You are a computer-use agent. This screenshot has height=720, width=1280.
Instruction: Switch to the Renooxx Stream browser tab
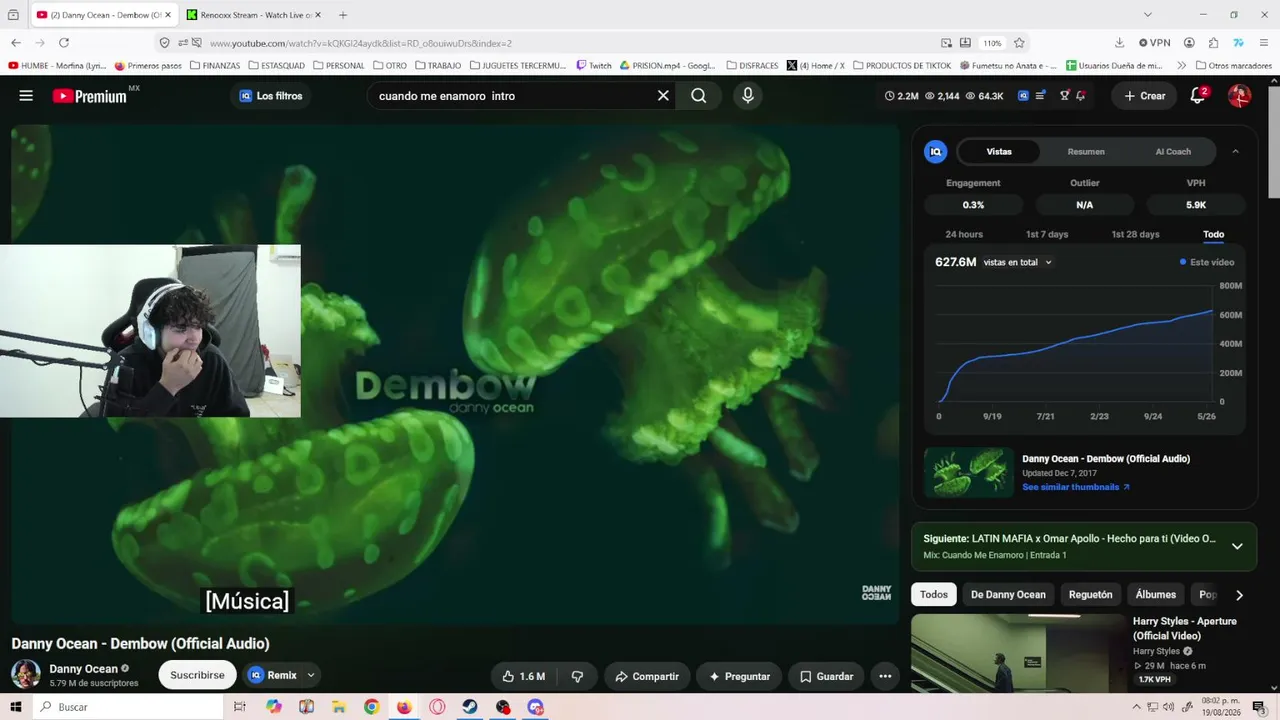[253, 15]
